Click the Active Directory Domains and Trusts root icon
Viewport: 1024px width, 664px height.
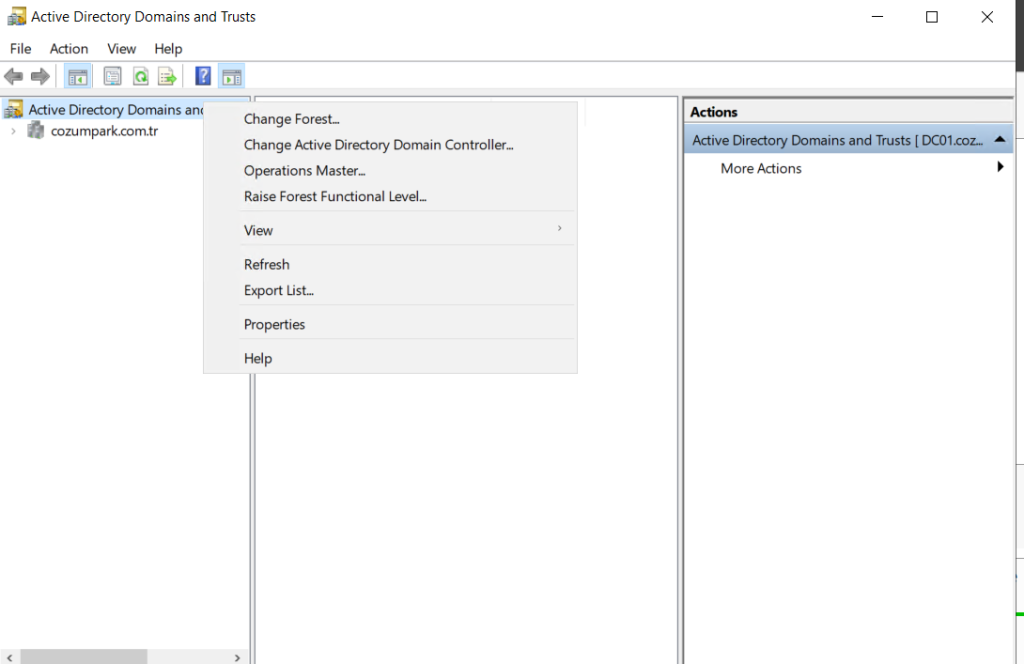[14, 110]
